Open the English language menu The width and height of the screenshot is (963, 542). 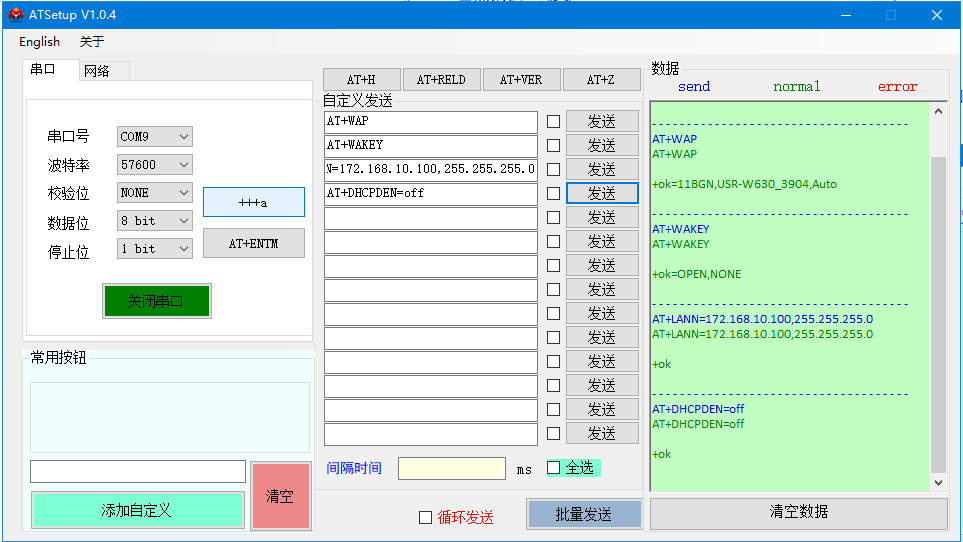[40, 42]
